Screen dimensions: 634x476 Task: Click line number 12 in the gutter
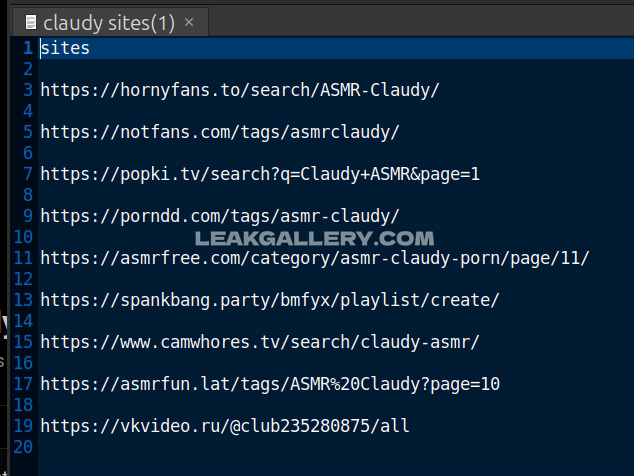(23, 279)
